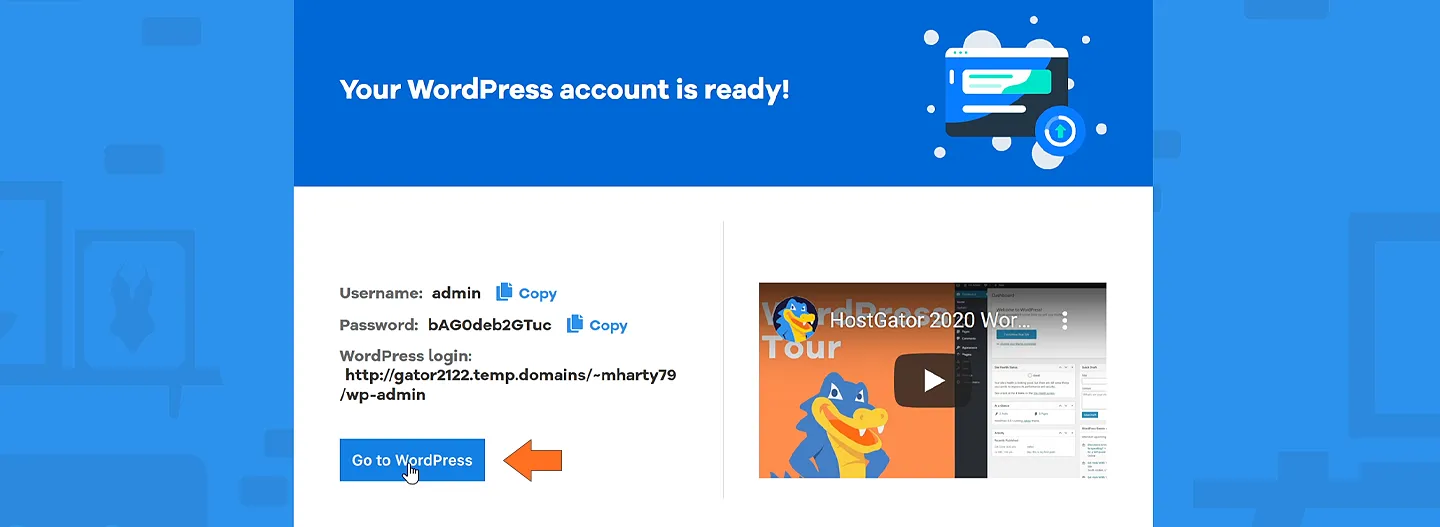Click the Copy link next to password
This screenshot has height=527, width=1440.
click(608, 325)
